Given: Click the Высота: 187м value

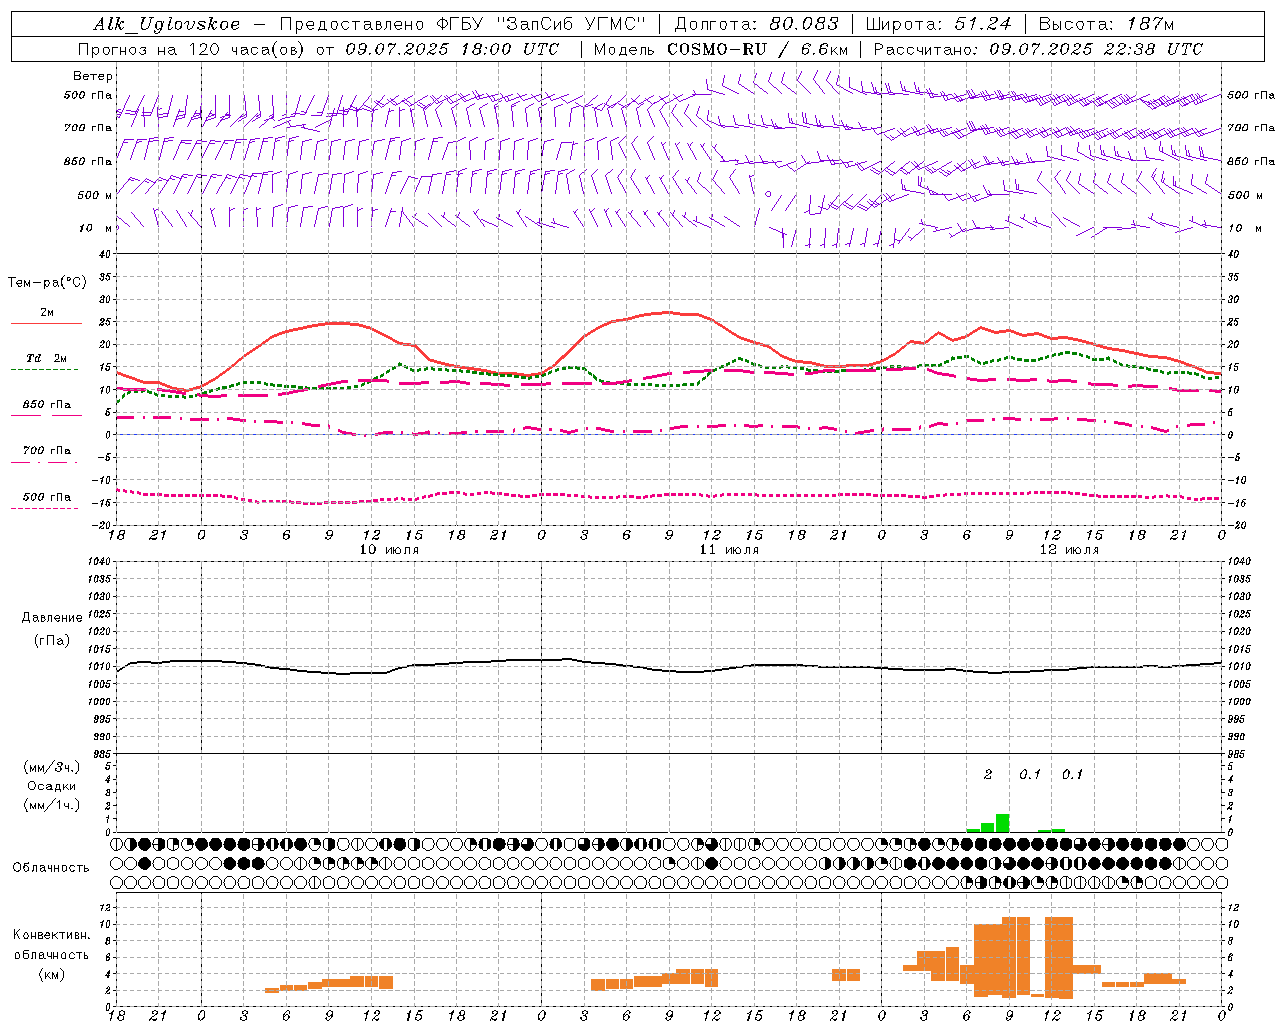Looking at the screenshot, I should pyautogui.click(x=1107, y=24).
